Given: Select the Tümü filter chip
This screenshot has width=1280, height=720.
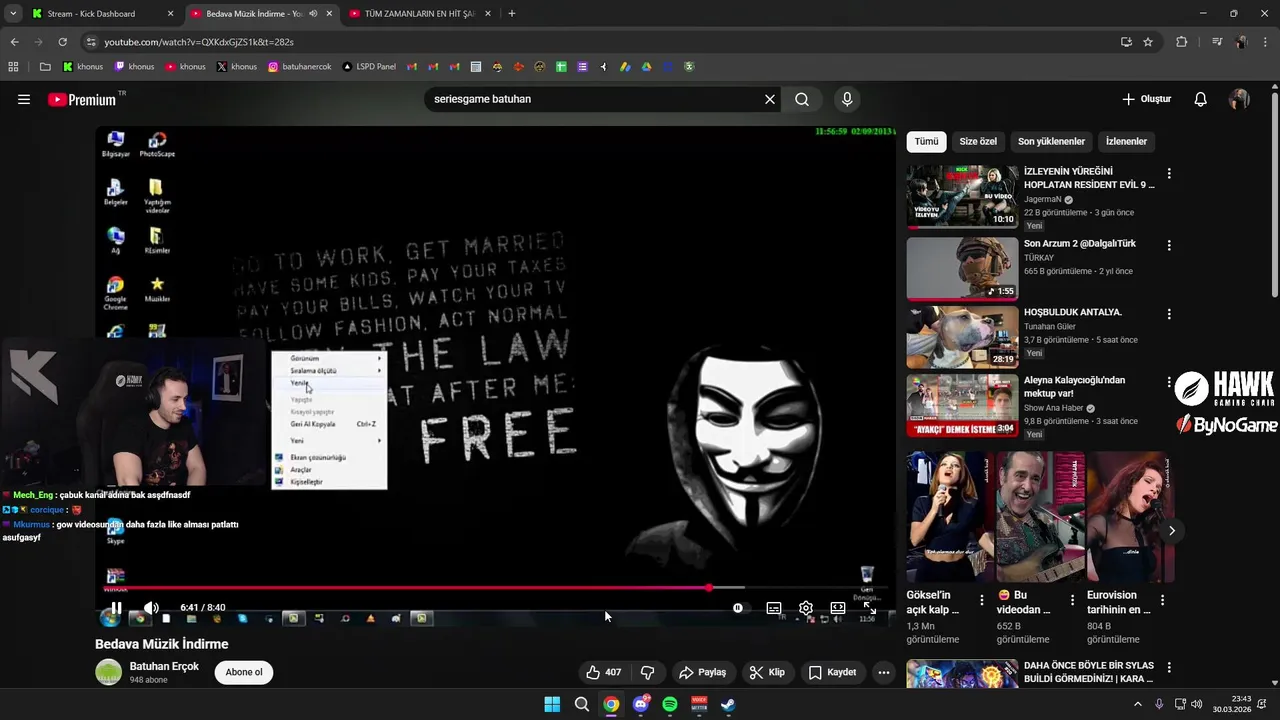Looking at the screenshot, I should [927, 141].
